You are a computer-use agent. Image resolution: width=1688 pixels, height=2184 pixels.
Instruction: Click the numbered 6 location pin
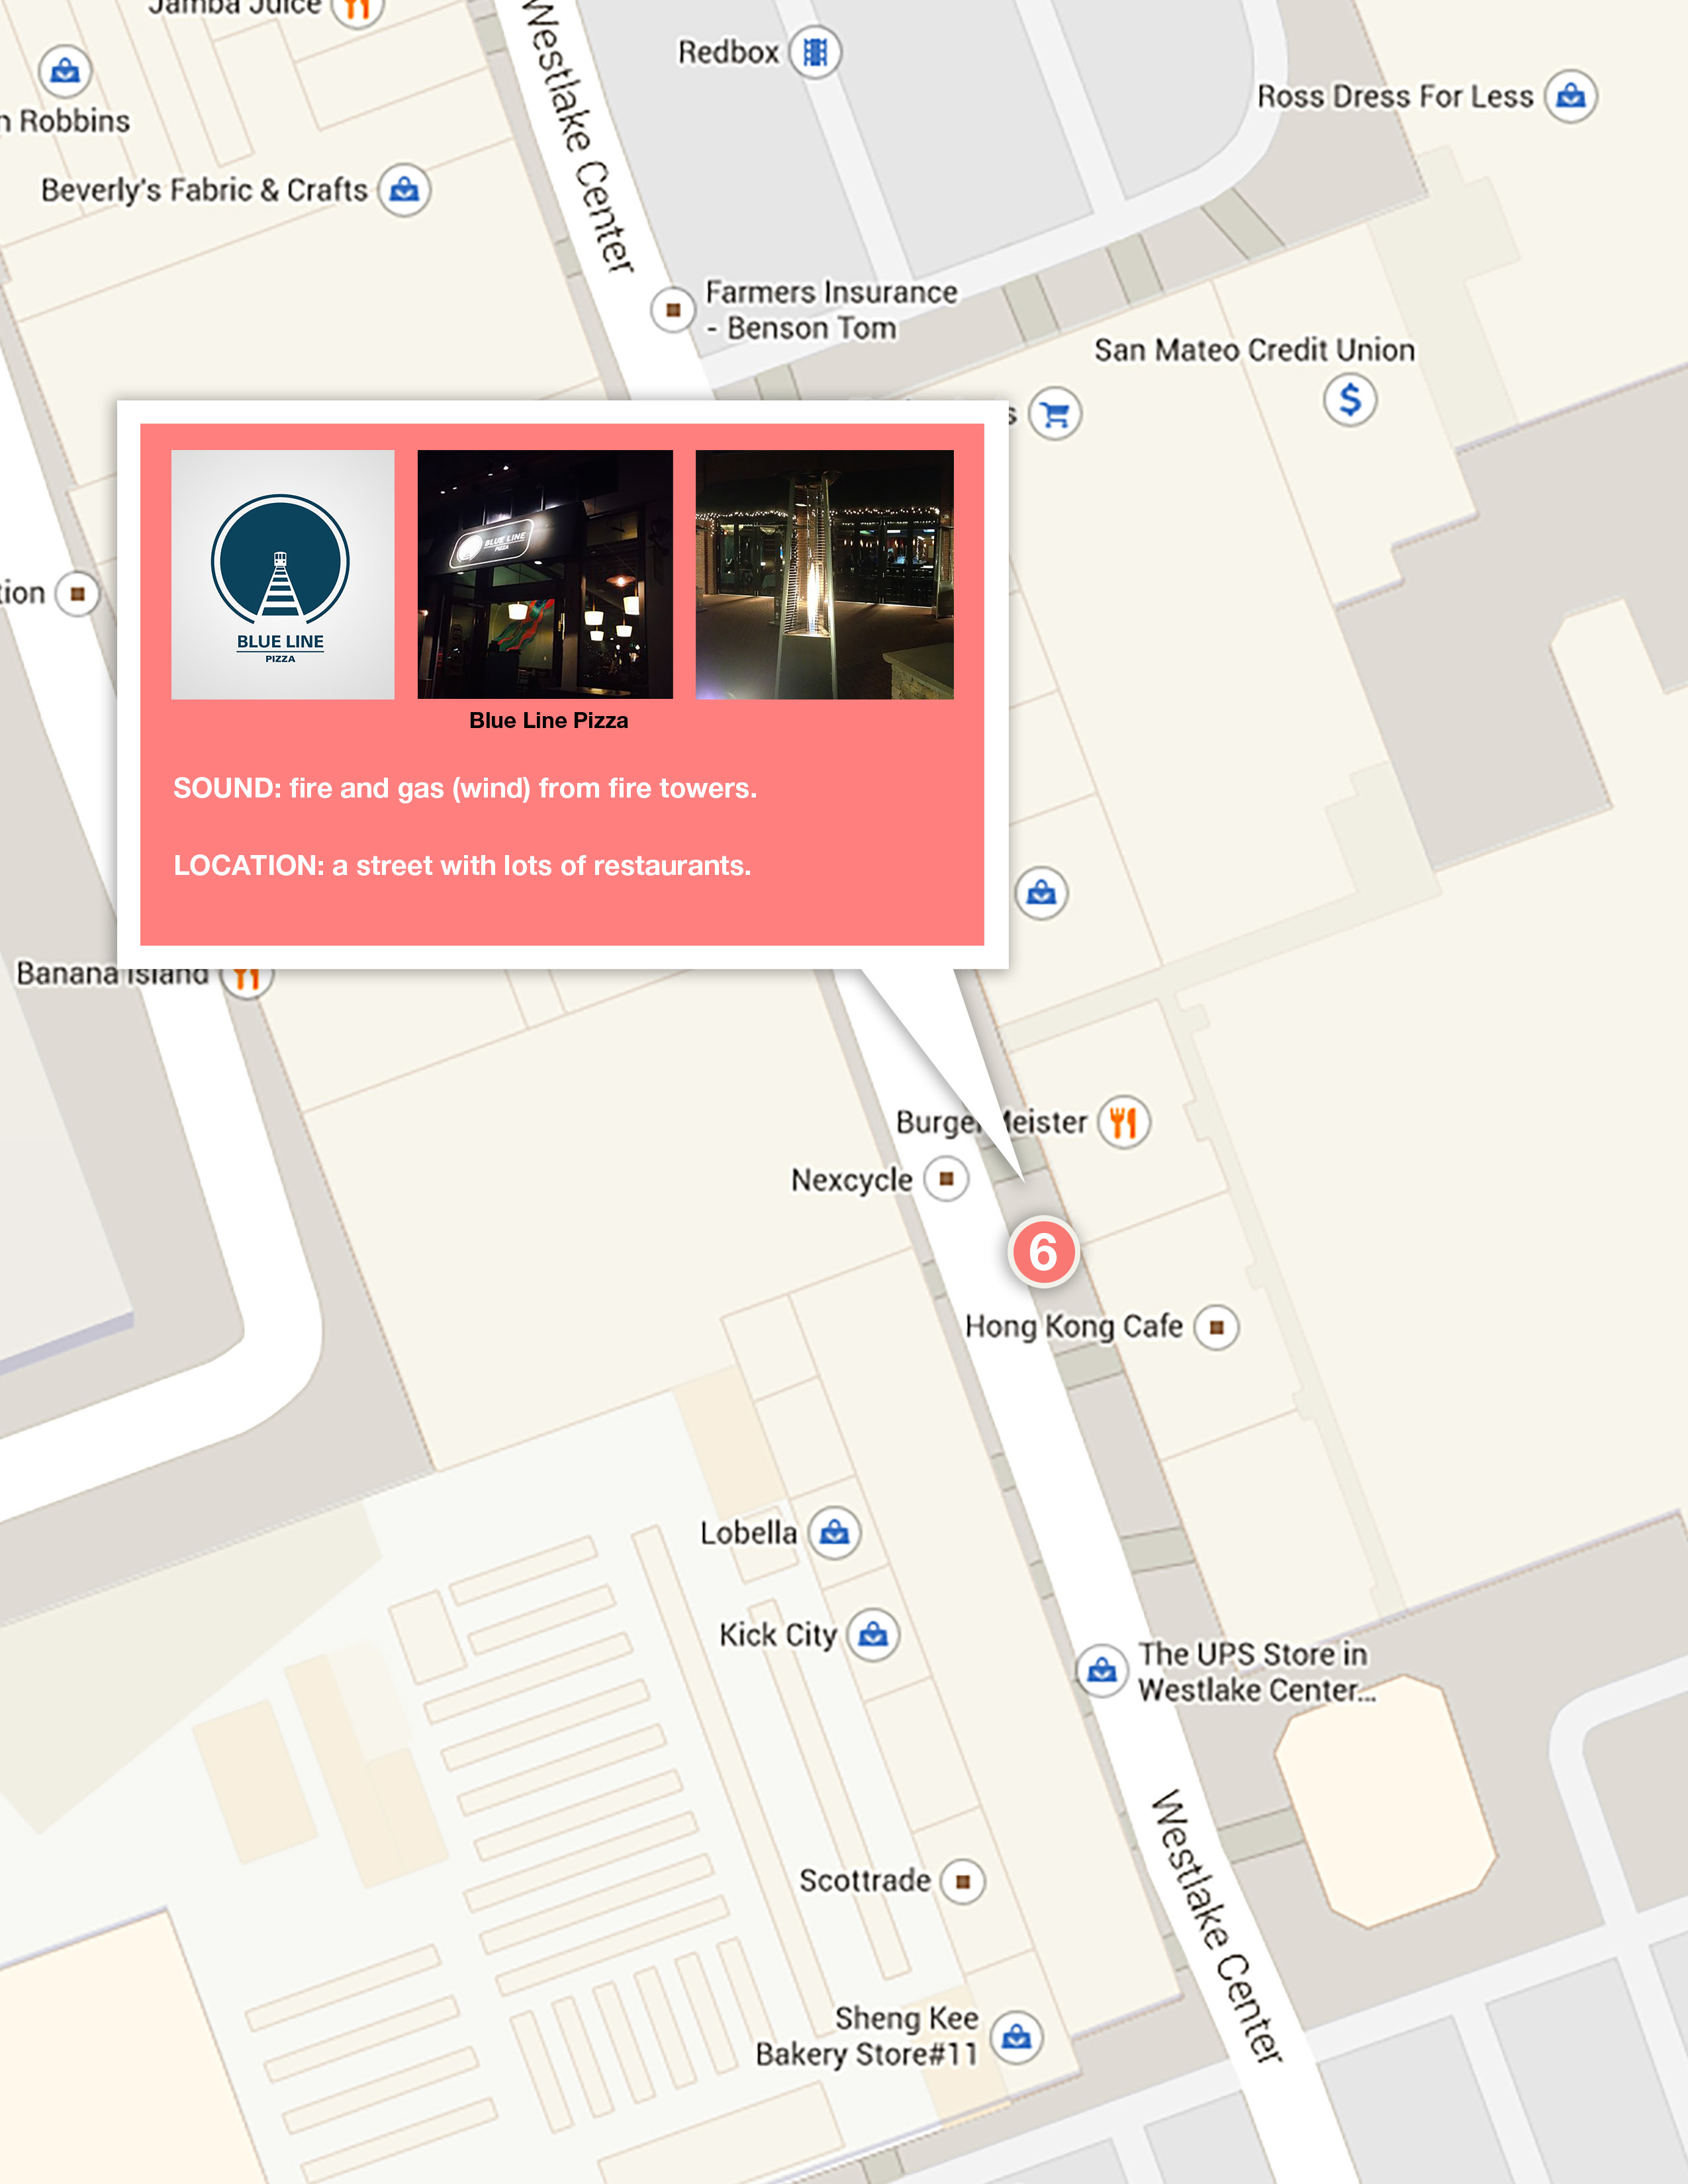click(x=1043, y=1252)
